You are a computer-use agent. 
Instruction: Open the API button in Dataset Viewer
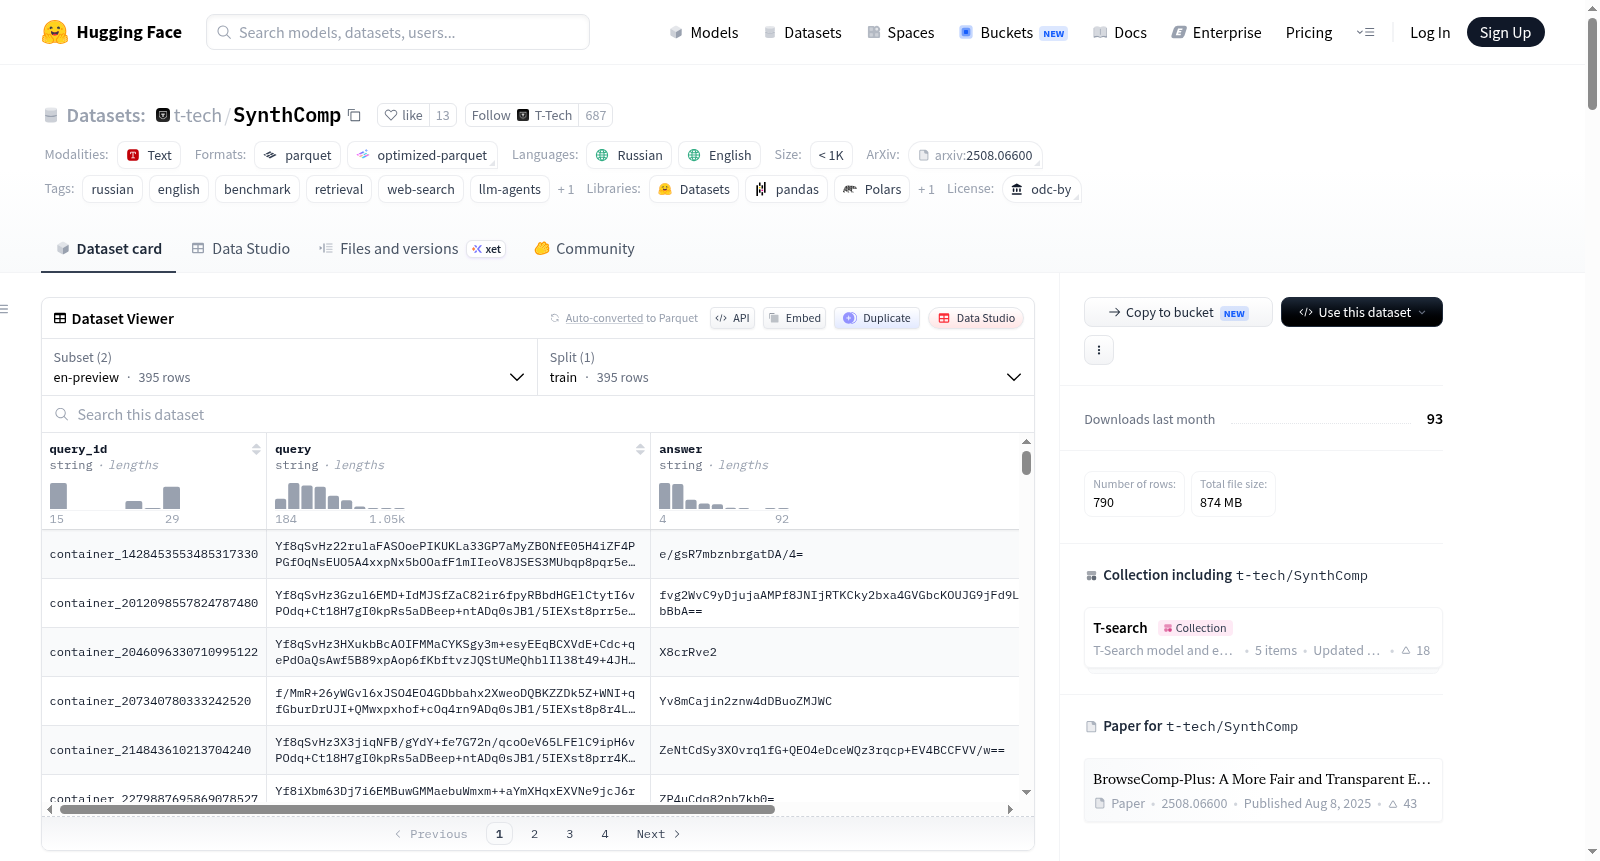(x=732, y=318)
